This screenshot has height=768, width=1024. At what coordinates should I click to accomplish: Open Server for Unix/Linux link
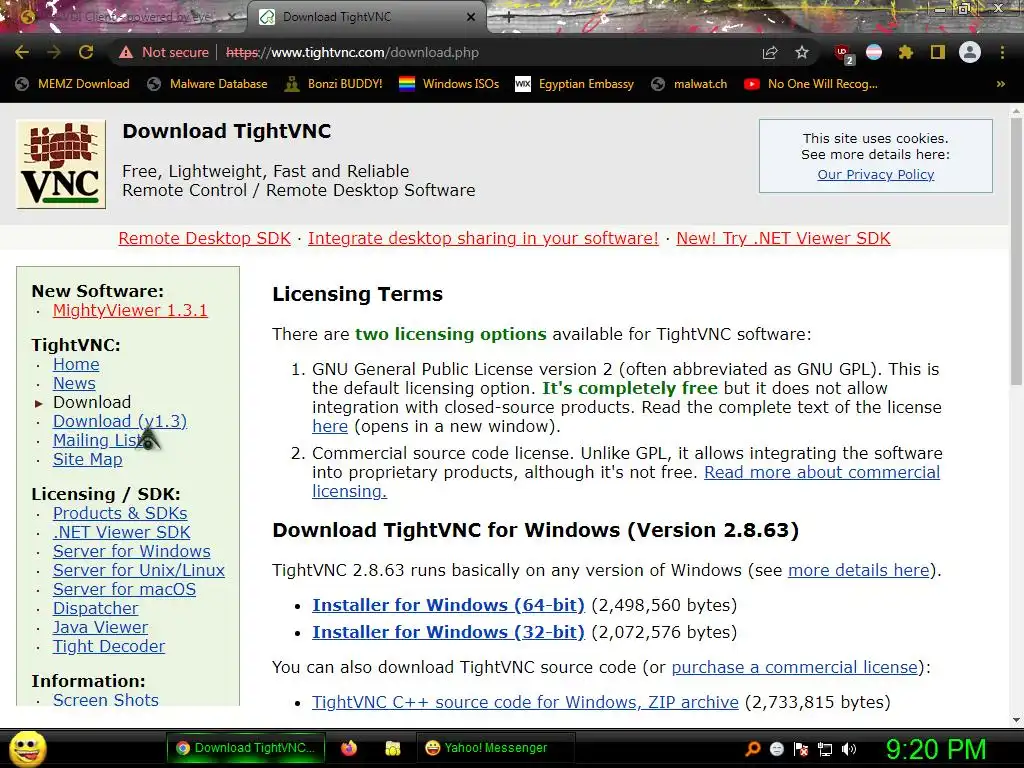pyautogui.click(x=139, y=570)
